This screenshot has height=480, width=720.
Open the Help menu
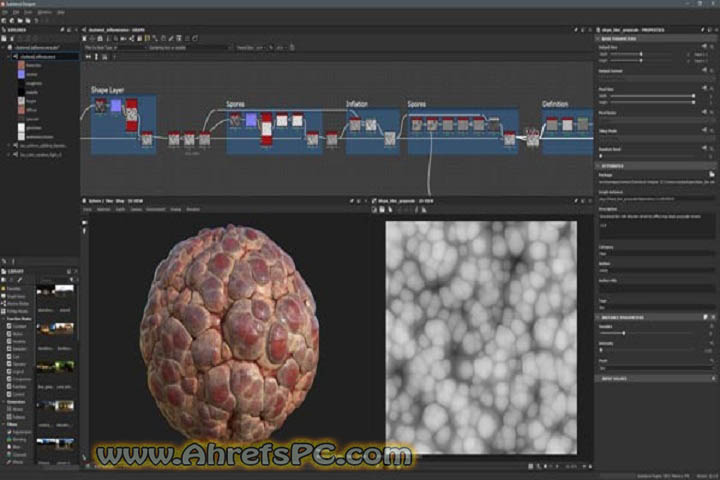coord(61,12)
